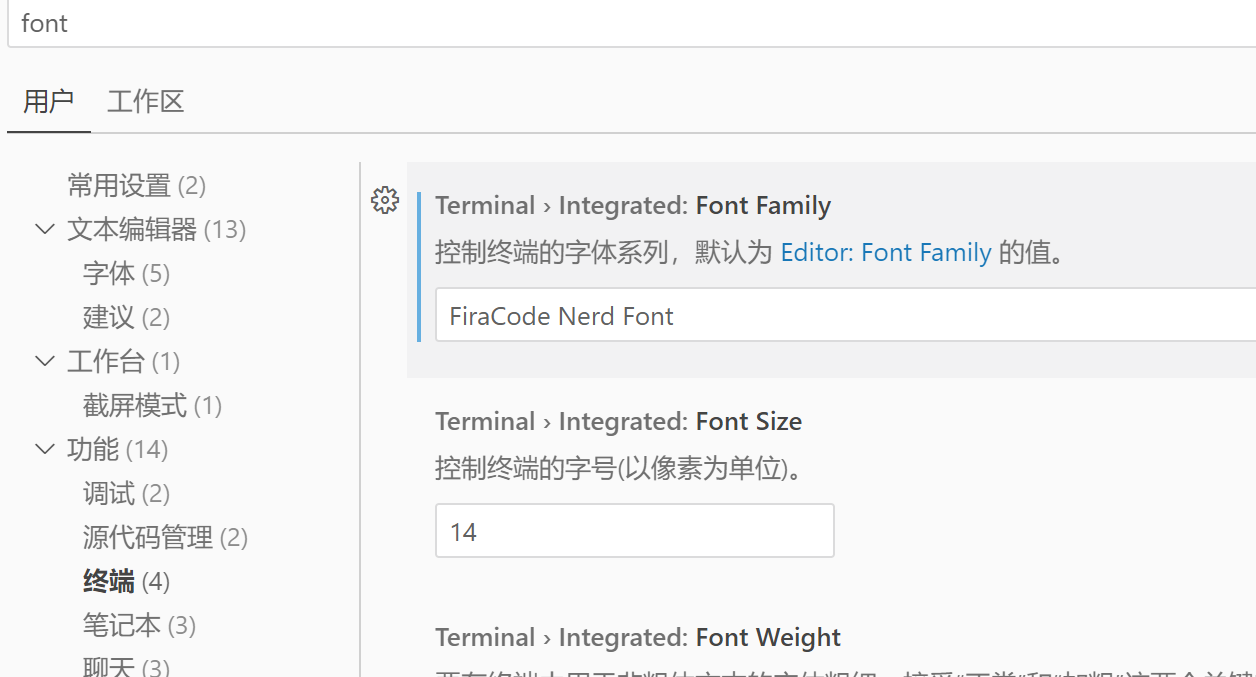Viewport: 1256px width, 677px height.
Task: Select 聊天 under 功能
Action: [x=109, y=663]
